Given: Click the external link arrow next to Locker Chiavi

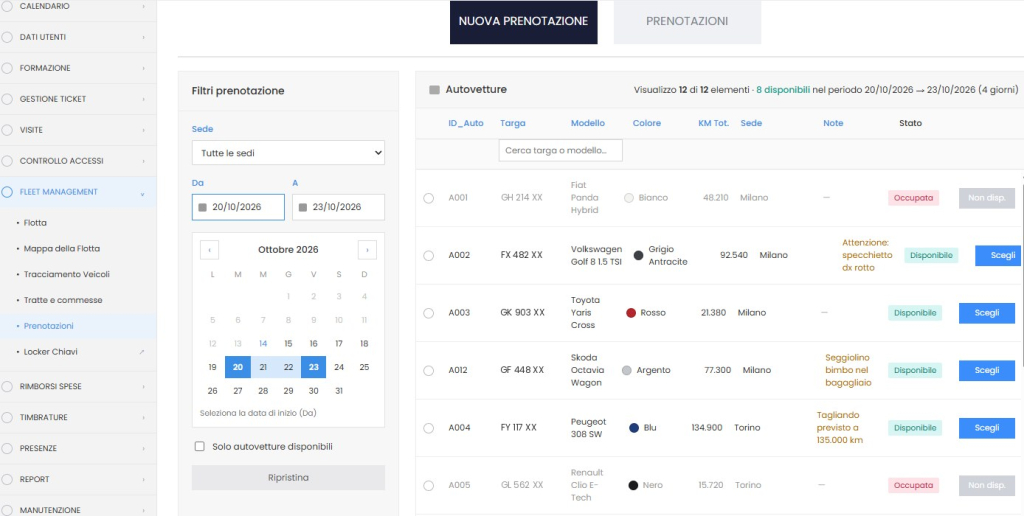Looking at the screenshot, I should 142,352.
